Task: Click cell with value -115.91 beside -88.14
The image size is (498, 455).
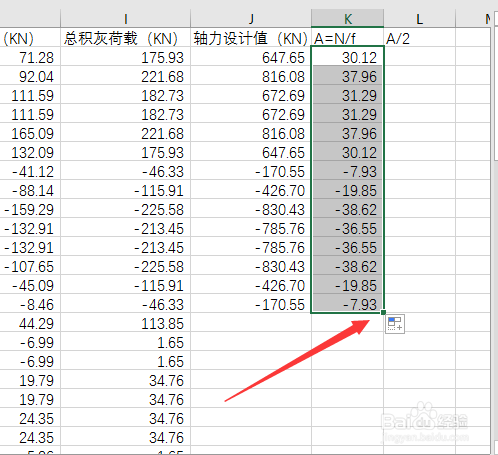Action: click(125, 189)
